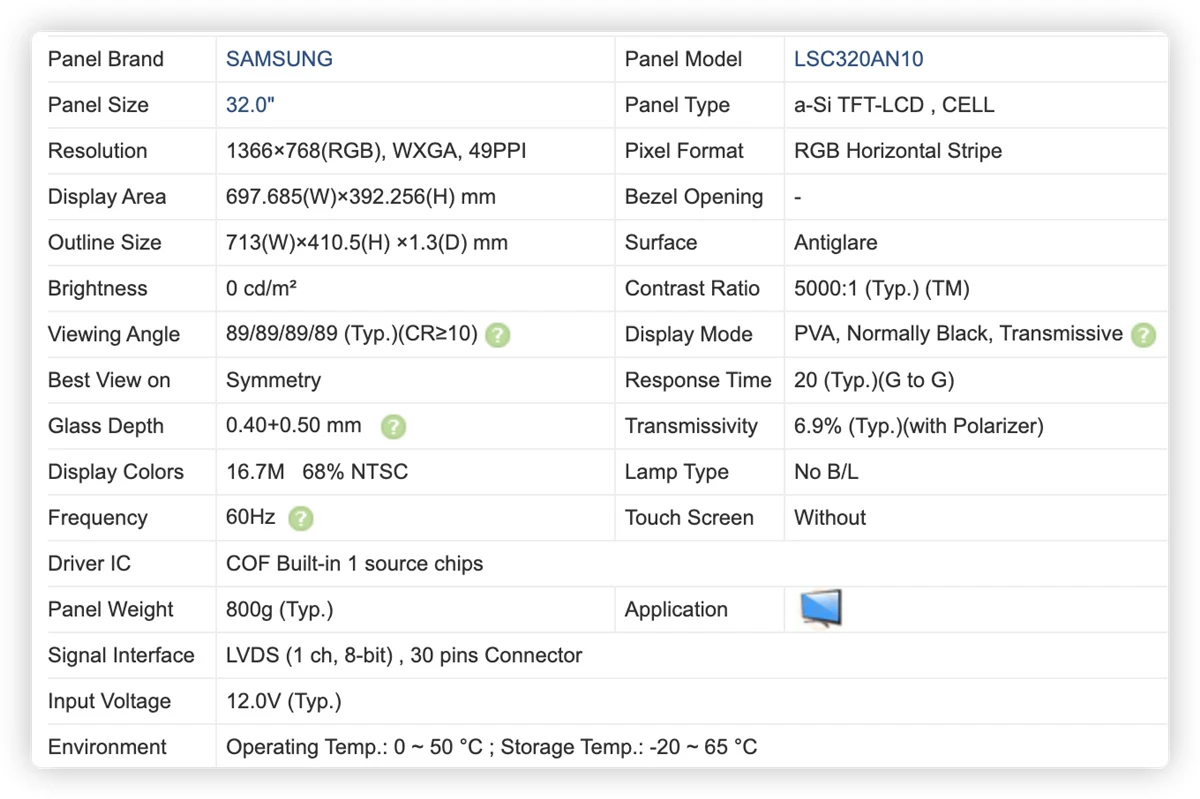Click the contrast ratio 5000:1 (Typ.) (TM)
Screen dimensions: 1200x799
click(x=882, y=289)
